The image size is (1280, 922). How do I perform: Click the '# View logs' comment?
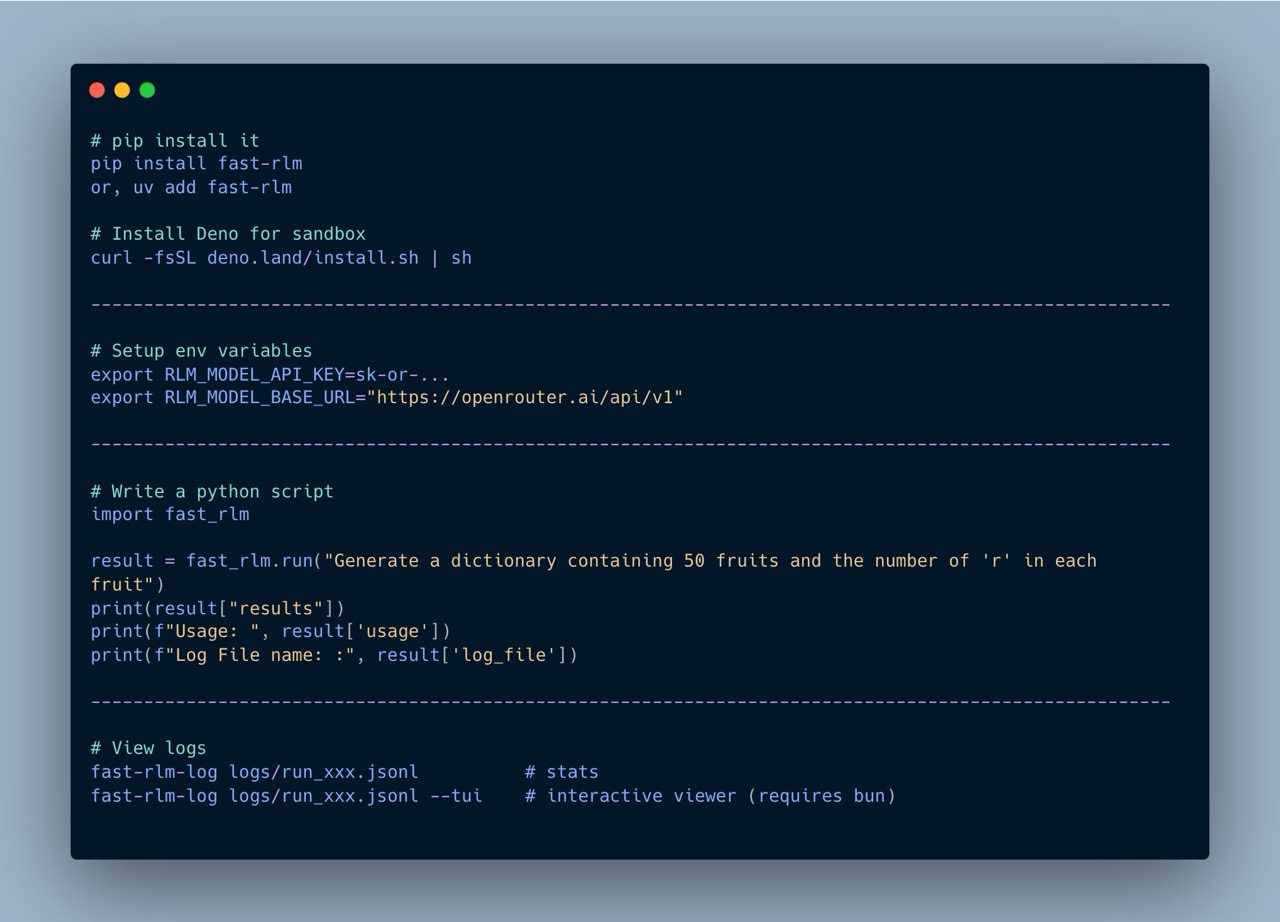pyautogui.click(x=148, y=748)
